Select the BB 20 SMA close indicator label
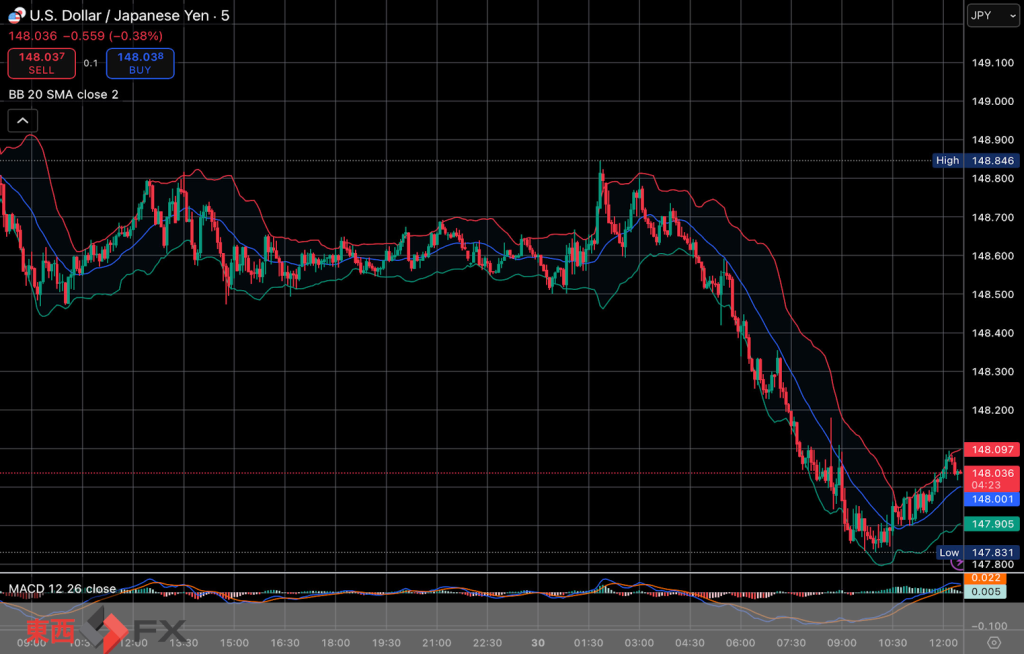Image resolution: width=1024 pixels, height=654 pixels. pyautogui.click(x=63, y=94)
